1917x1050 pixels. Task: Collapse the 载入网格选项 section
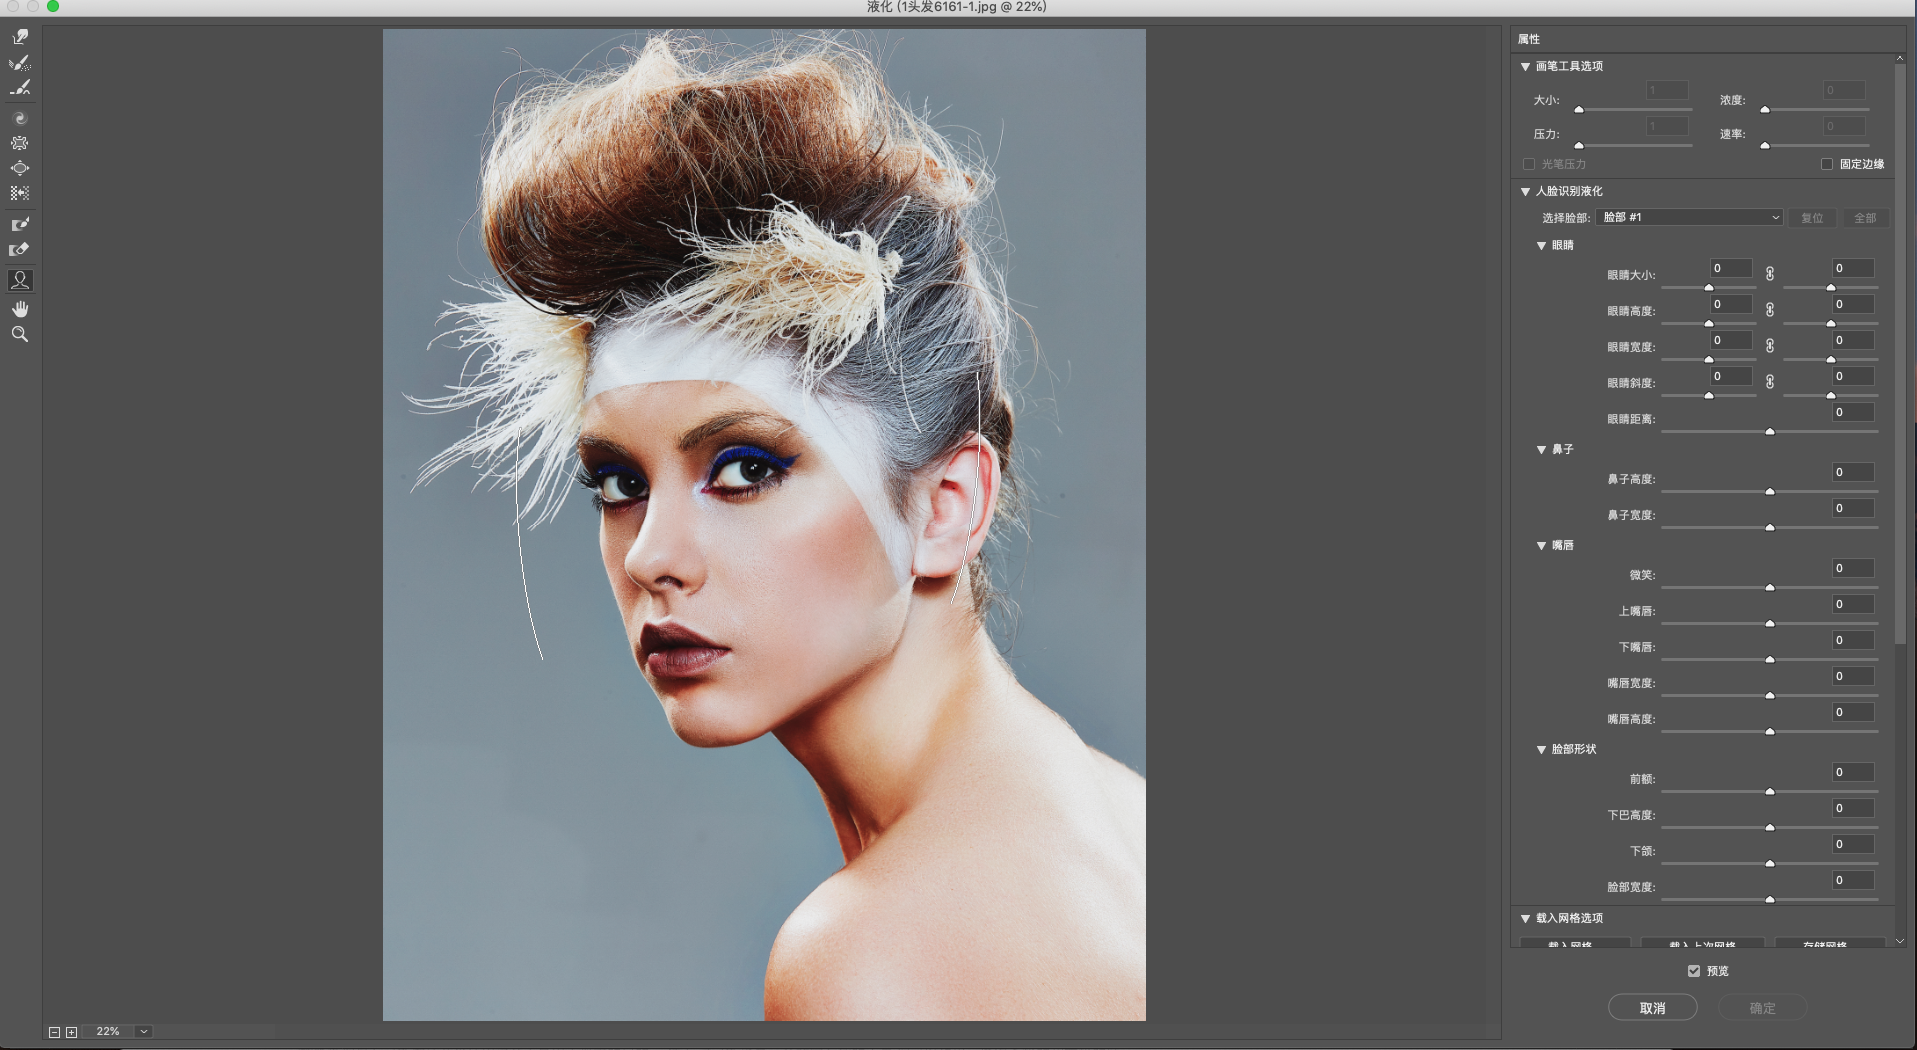1526,918
